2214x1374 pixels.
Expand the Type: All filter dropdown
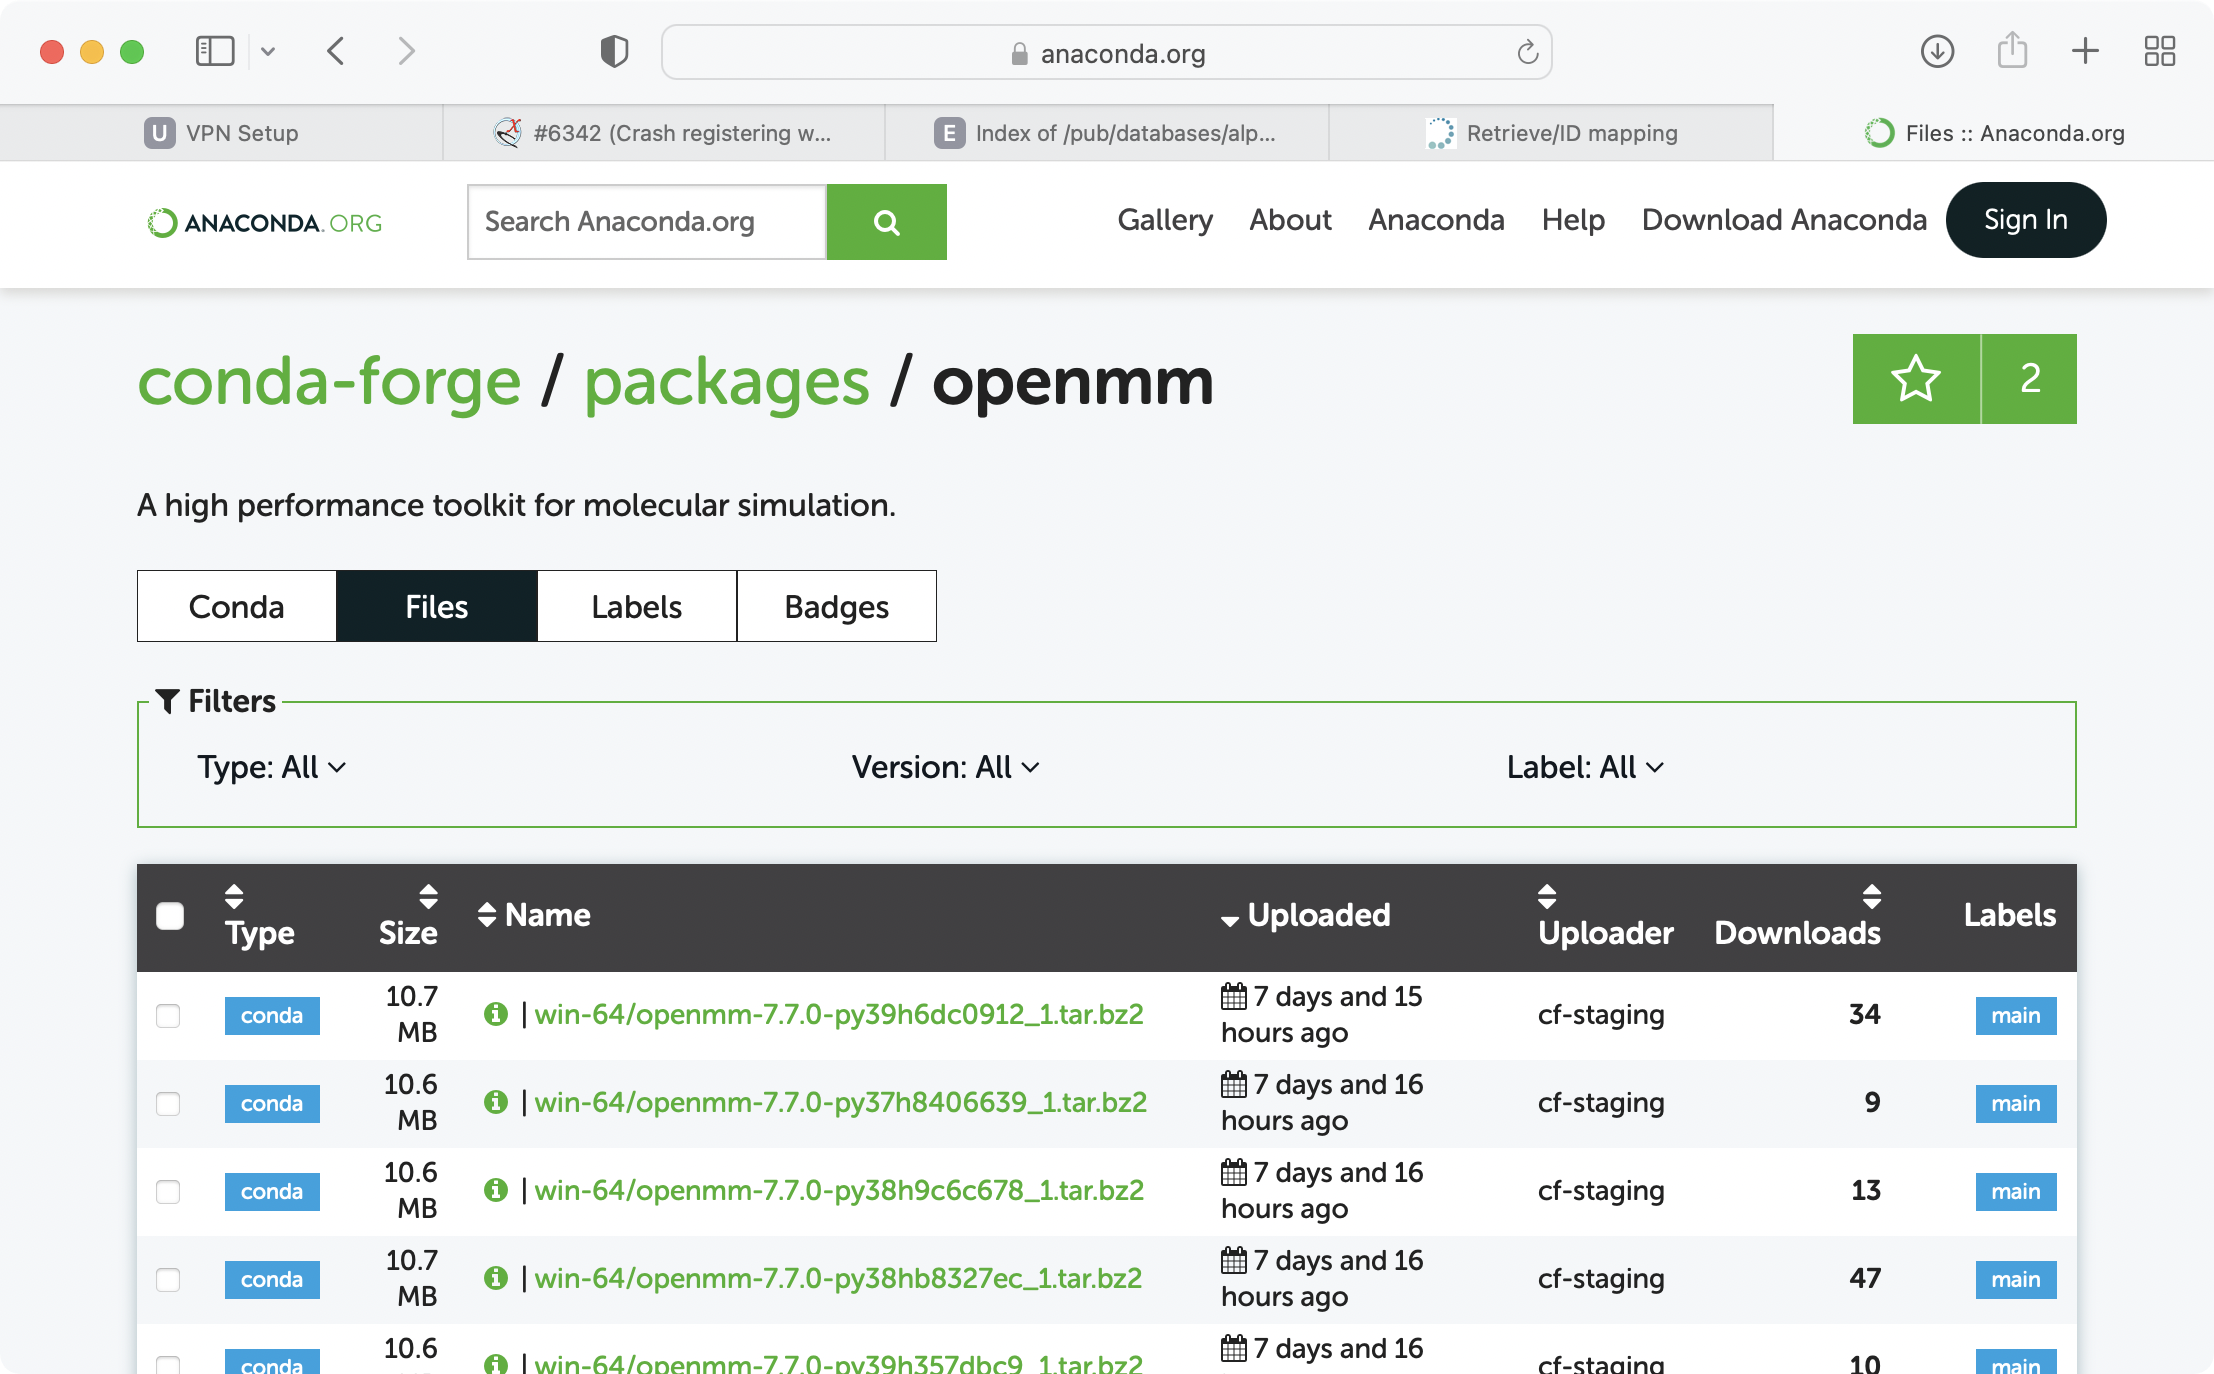[271, 767]
